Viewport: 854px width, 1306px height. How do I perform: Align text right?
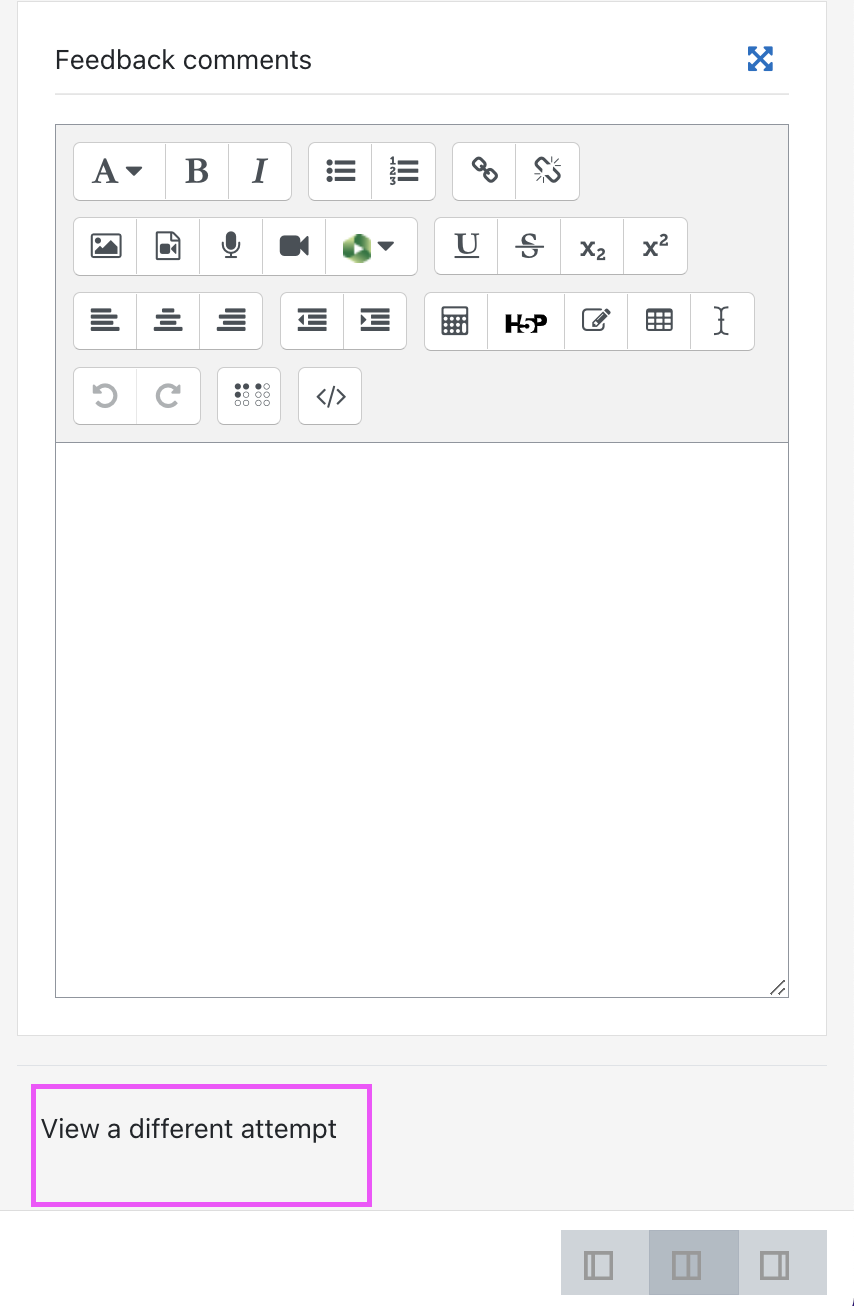click(x=231, y=321)
